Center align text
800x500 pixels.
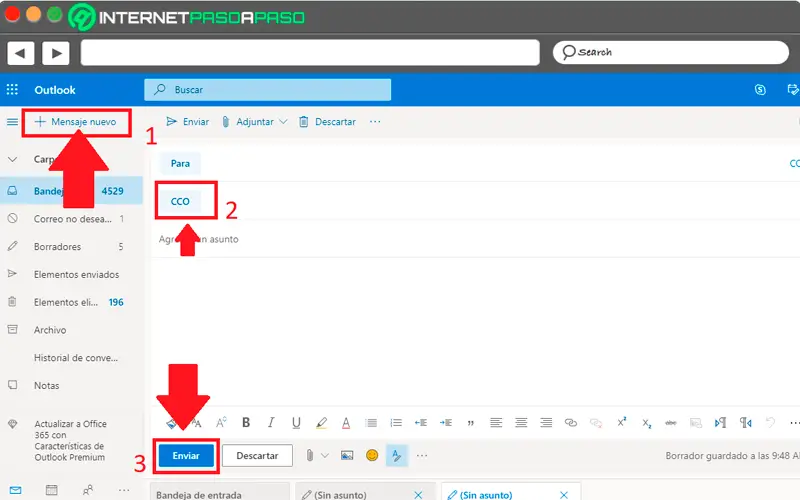[x=521, y=422]
